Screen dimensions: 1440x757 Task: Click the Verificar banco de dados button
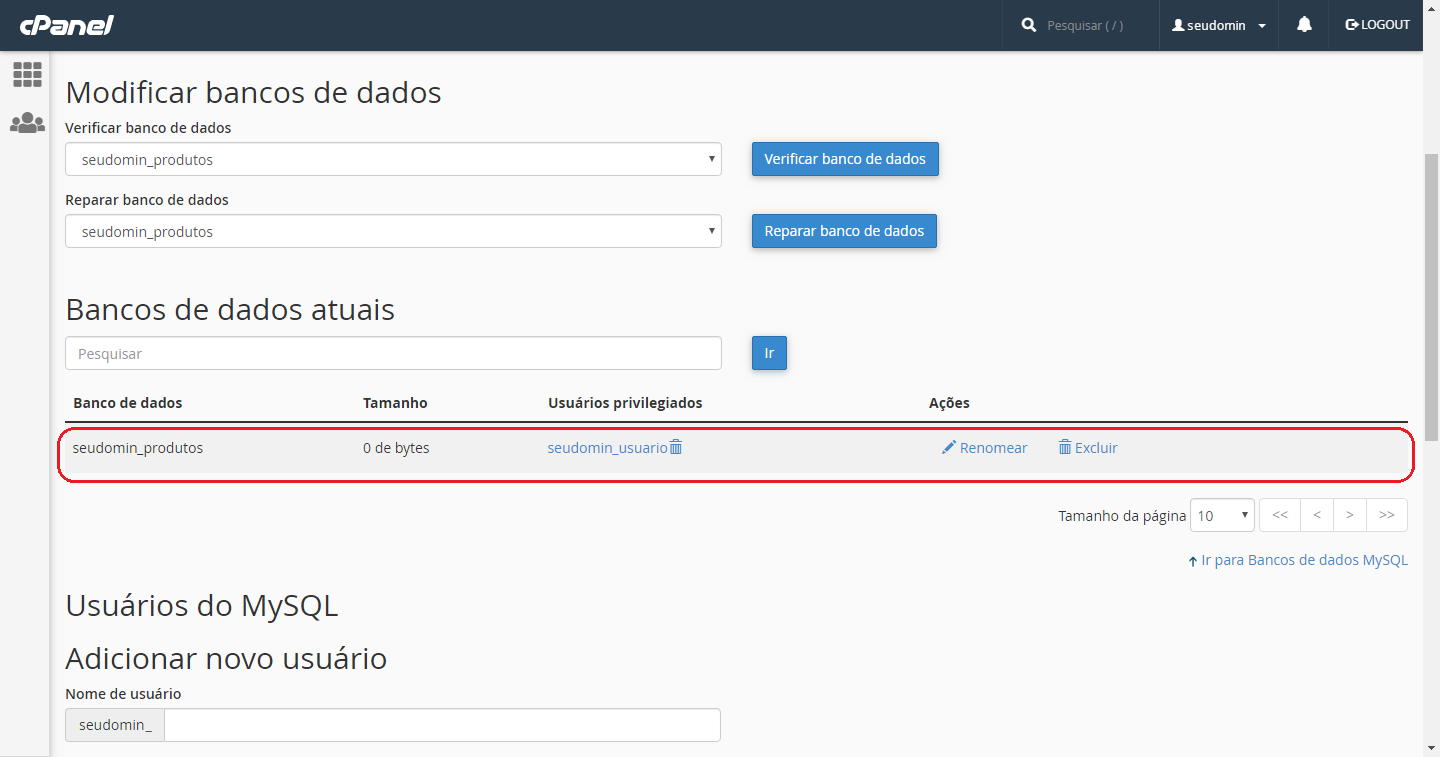(845, 159)
